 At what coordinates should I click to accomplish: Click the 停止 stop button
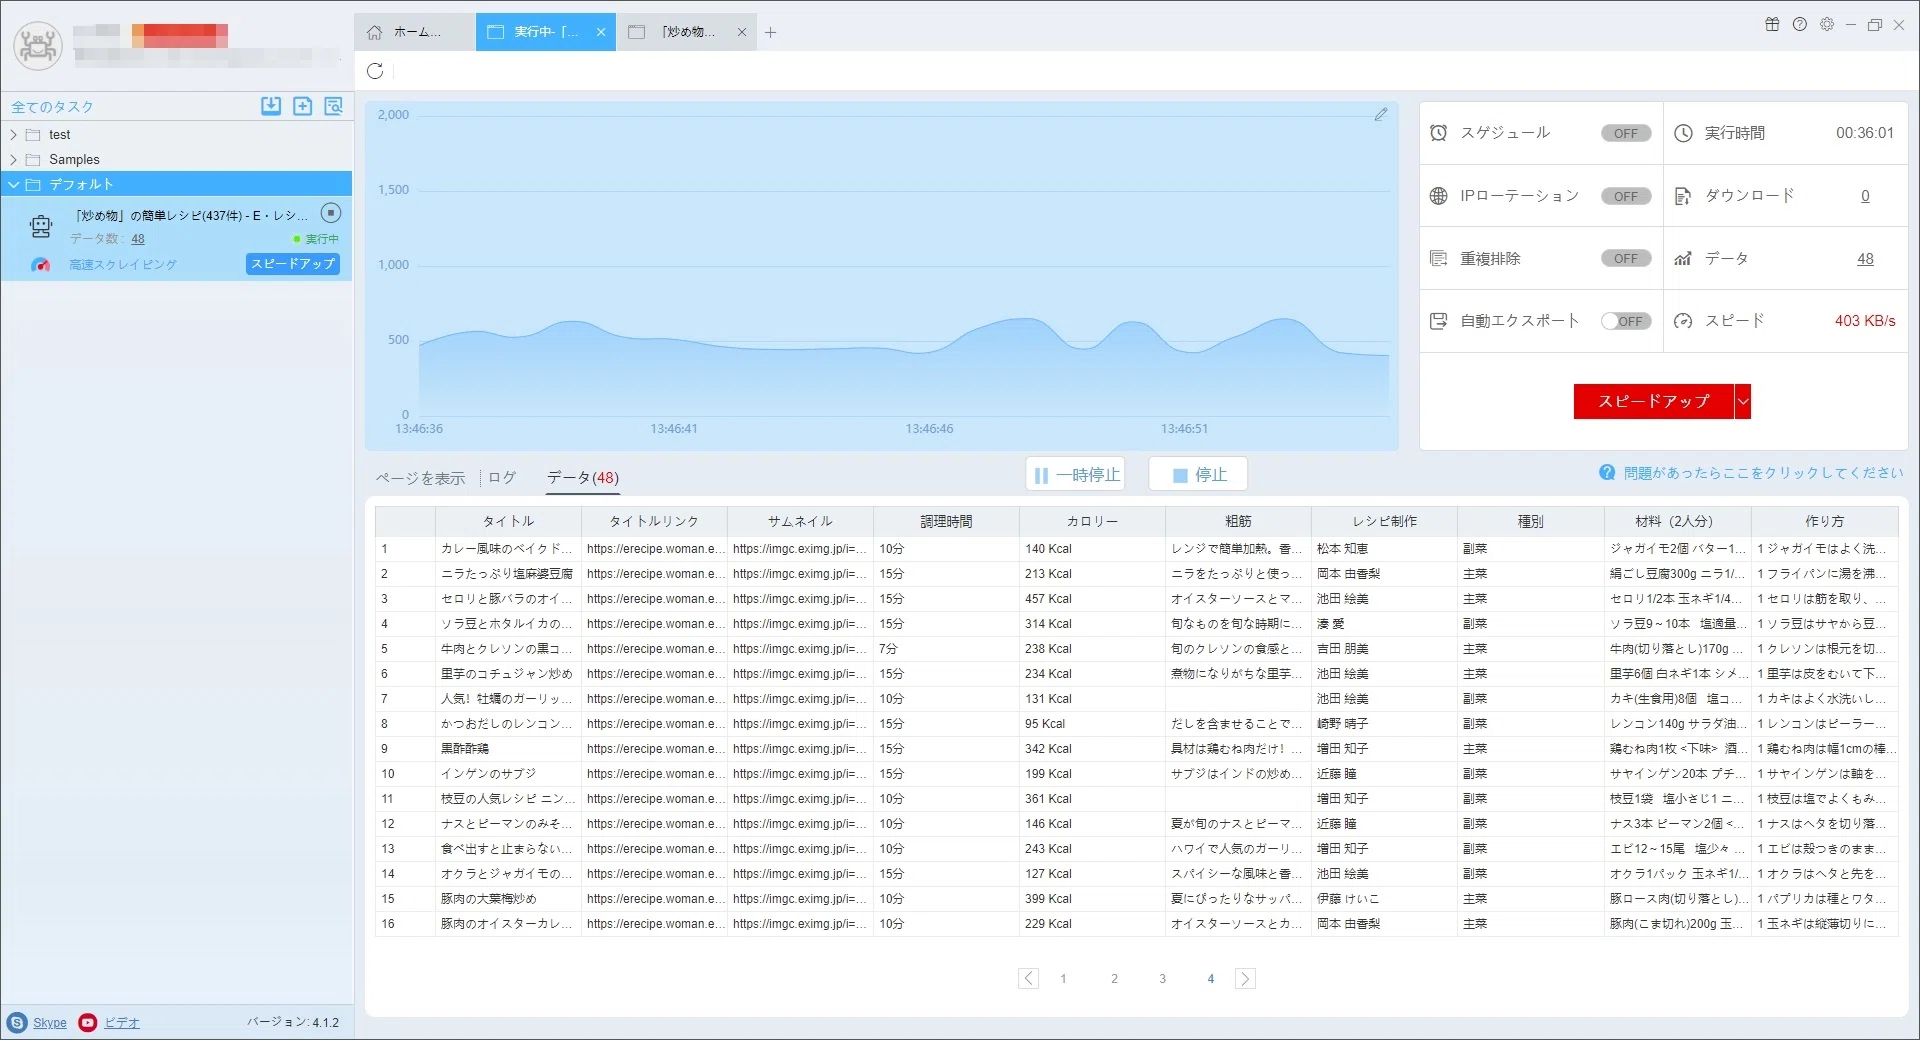click(x=1198, y=475)
